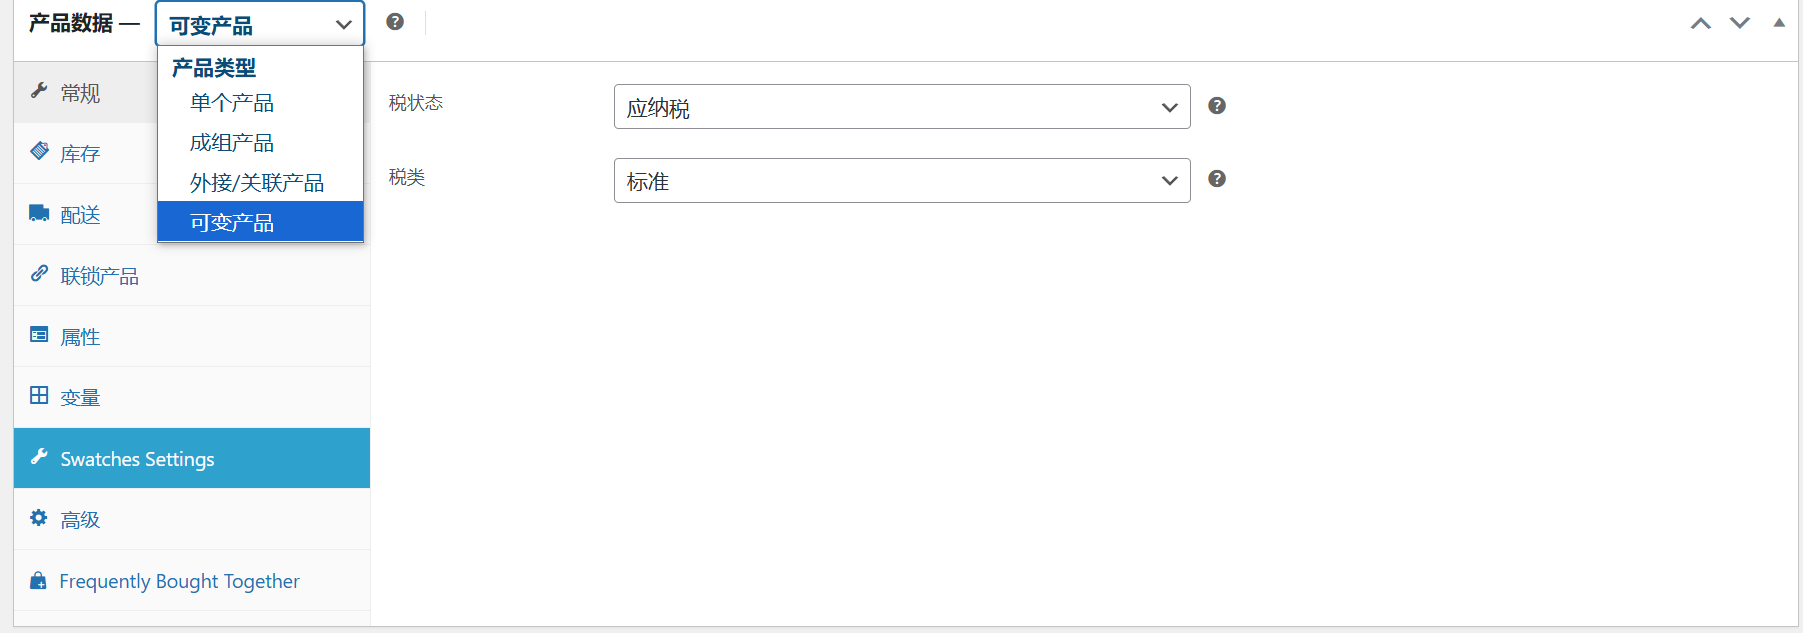Click the help icon beside 税类 dropdown
Viewport: 1803px width, 633px height.
pyautogui.click(x=1216, y=178)
